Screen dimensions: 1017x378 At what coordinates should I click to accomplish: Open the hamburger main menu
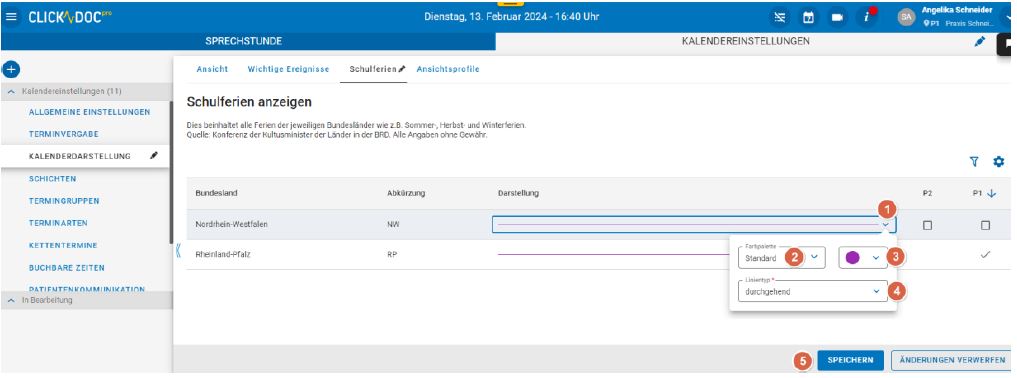pyautogui.click(x=11, y=17)
